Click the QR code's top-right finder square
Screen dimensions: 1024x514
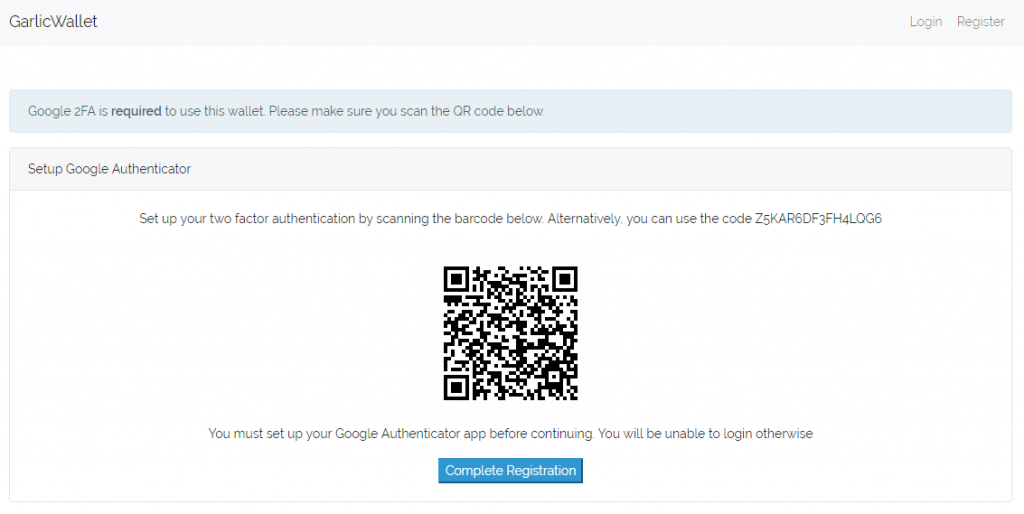pos(565,279)
